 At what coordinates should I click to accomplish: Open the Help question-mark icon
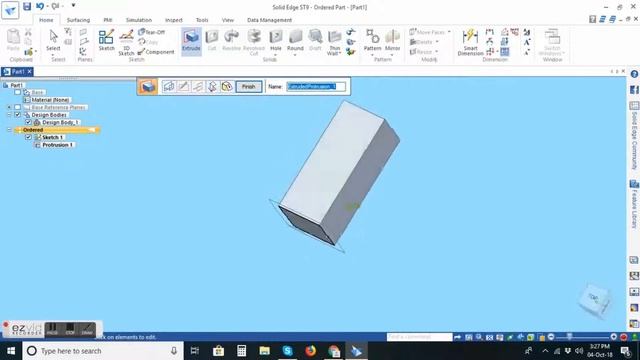[x=634, y=74]
